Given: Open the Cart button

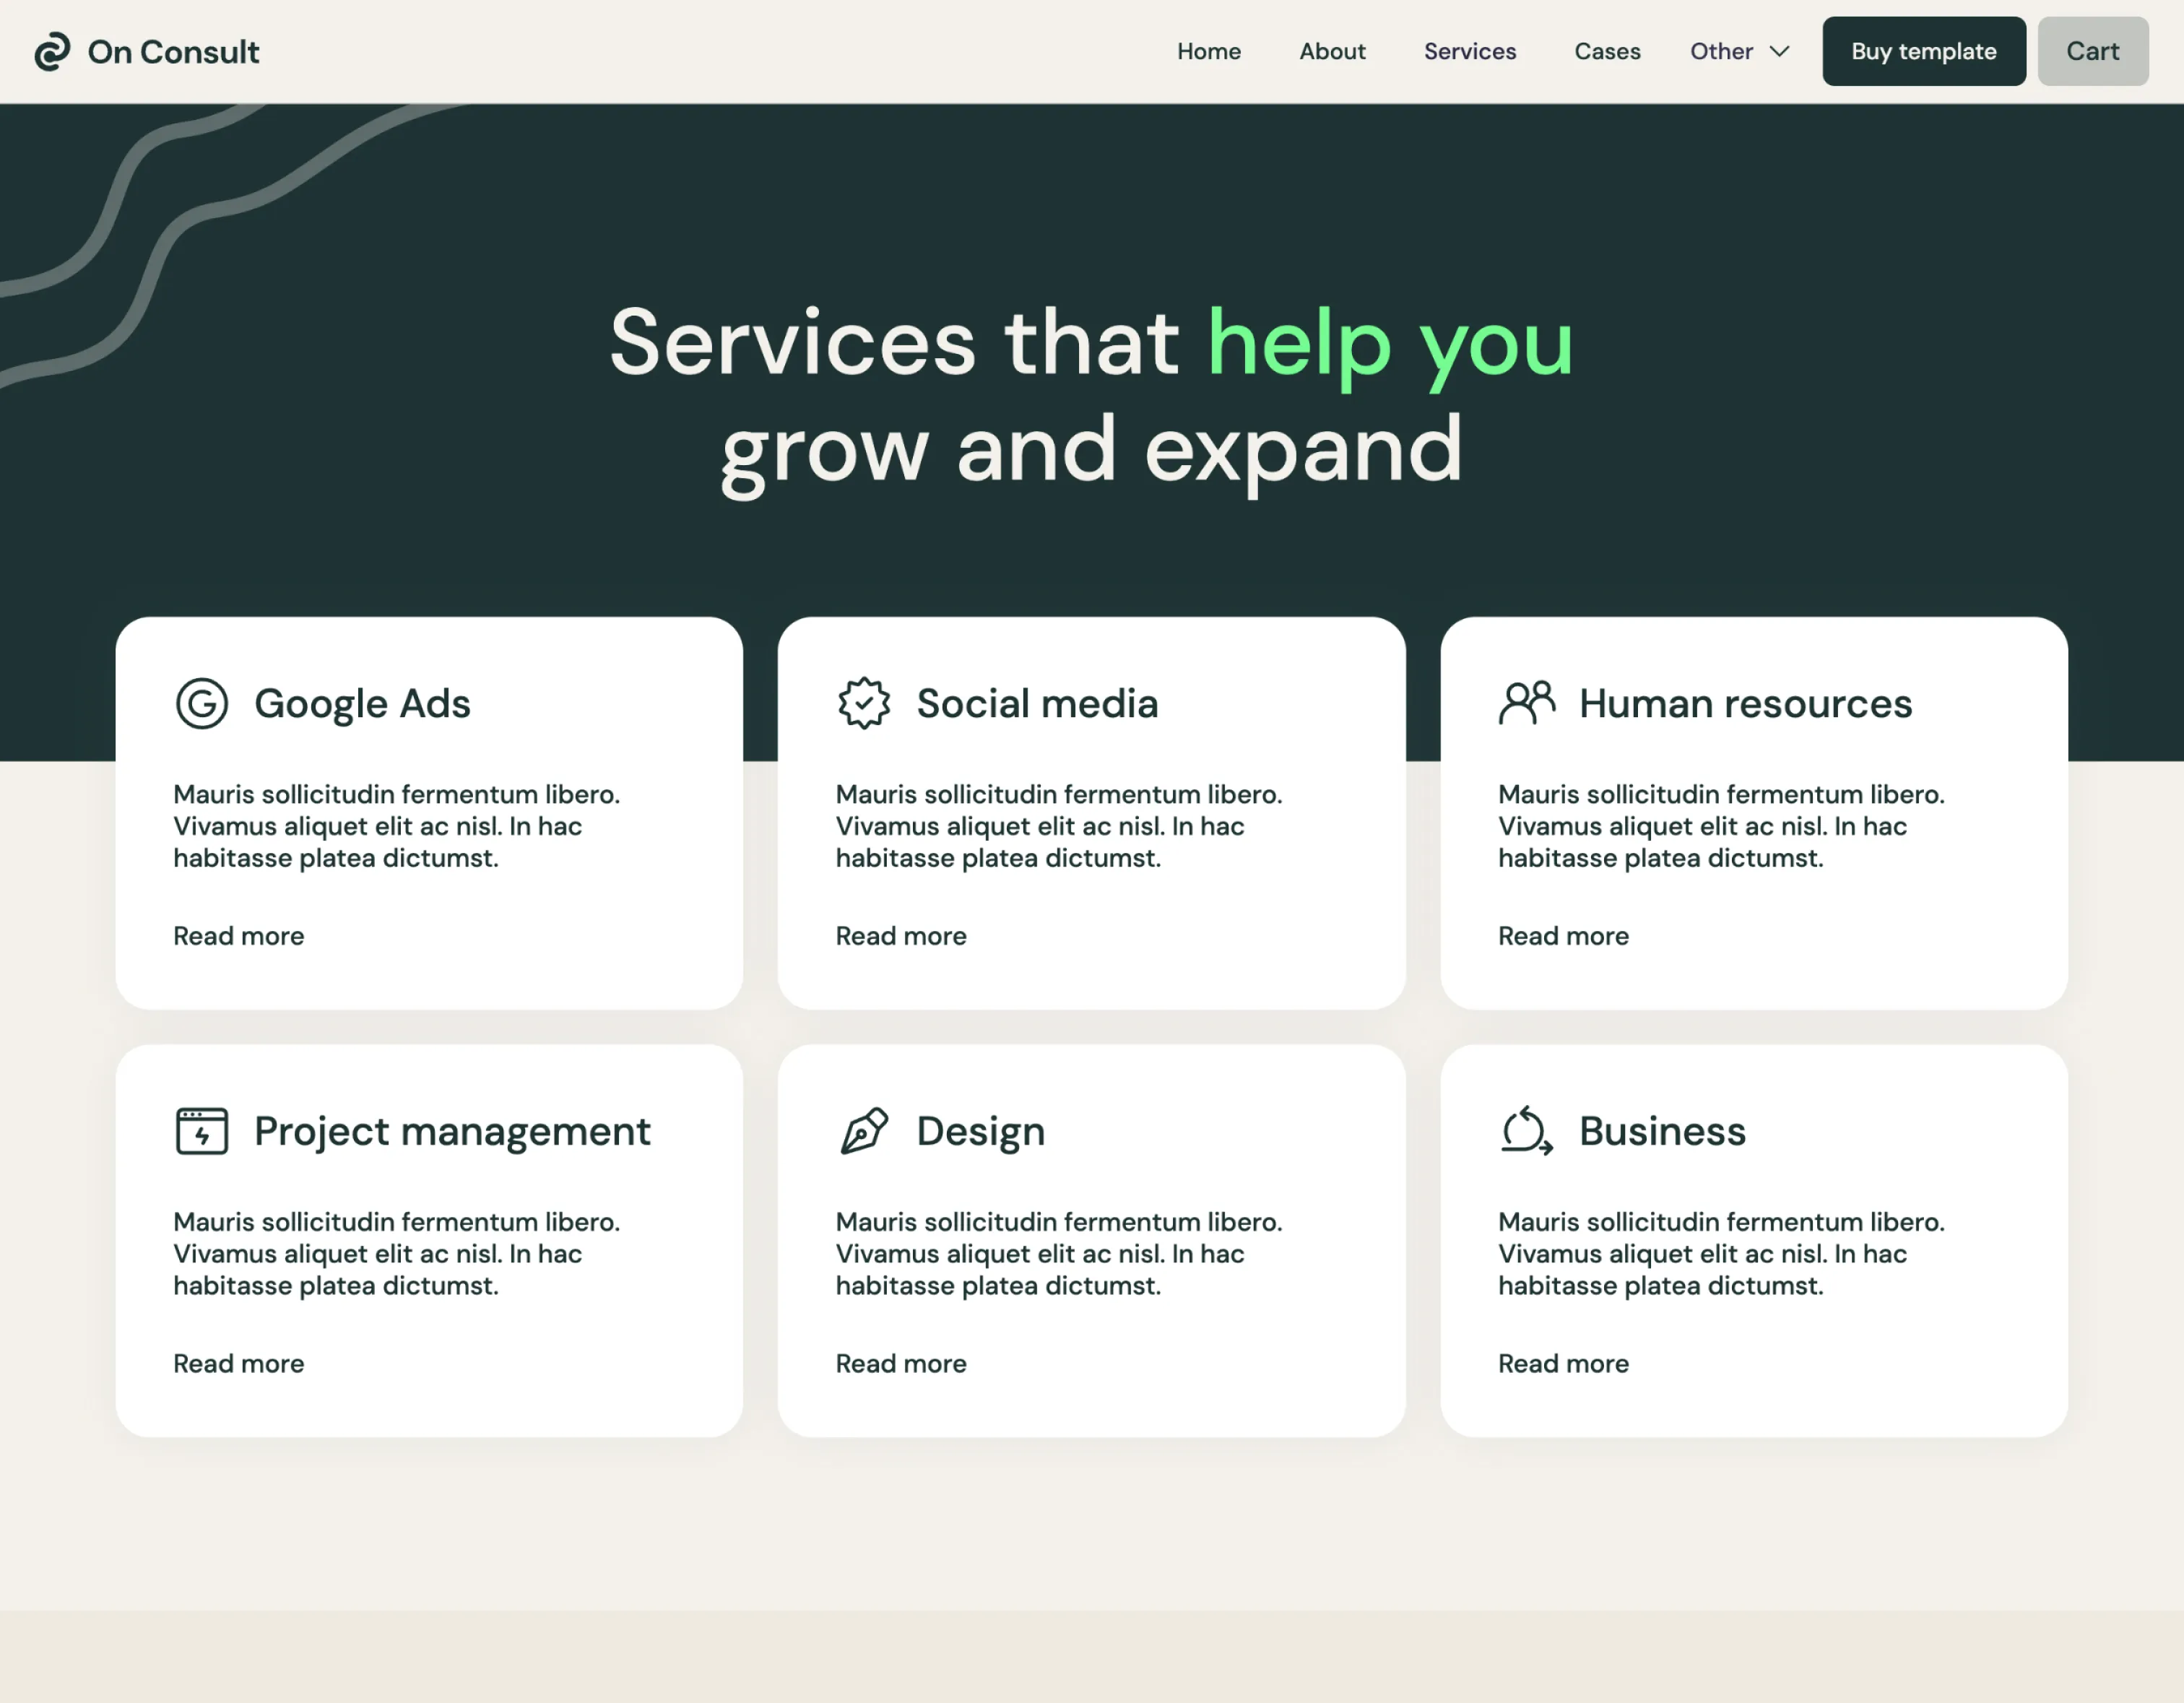Looking at the screenshot, I should coord(2092,52).
